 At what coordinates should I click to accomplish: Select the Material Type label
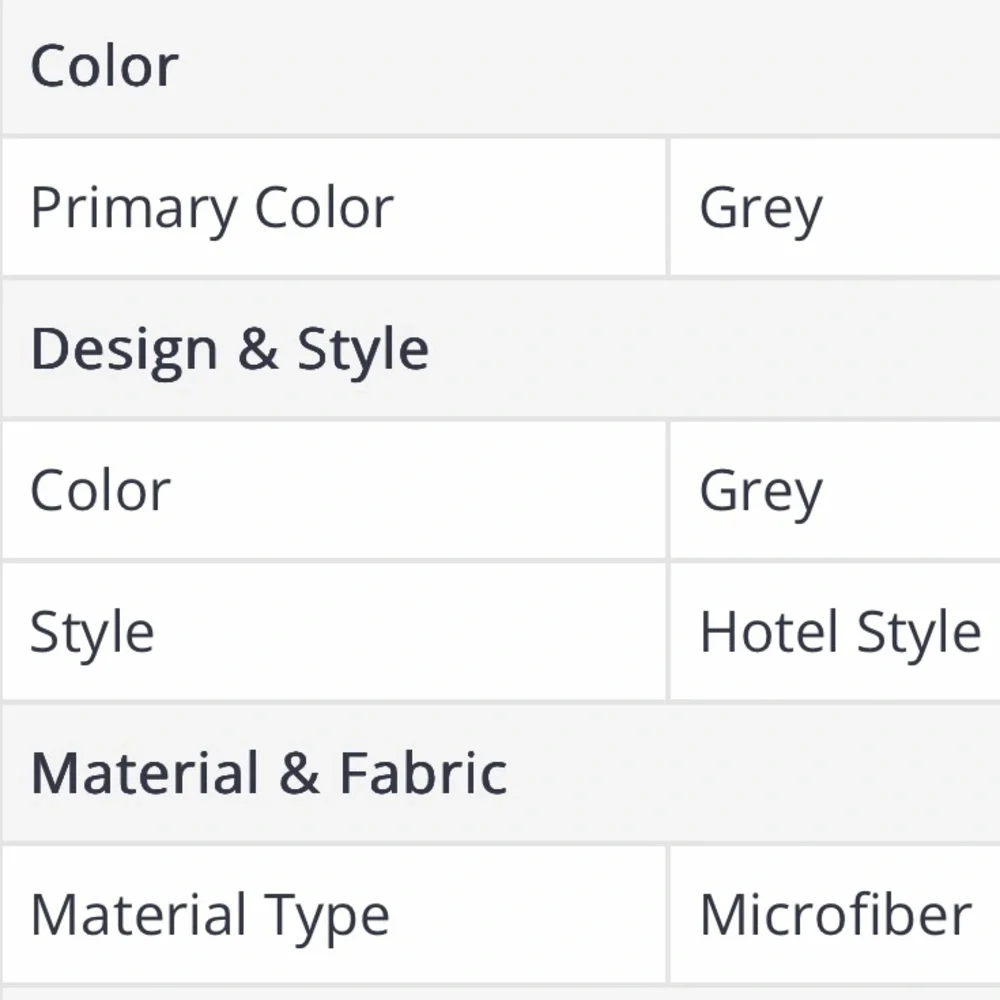(210, 916)
